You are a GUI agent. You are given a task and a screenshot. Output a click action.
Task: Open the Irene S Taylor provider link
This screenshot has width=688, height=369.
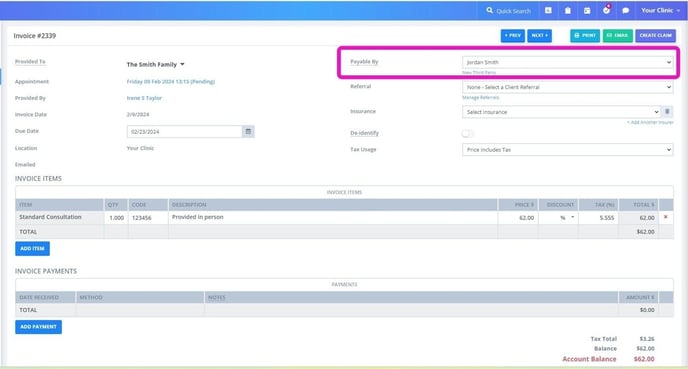(144, 98)
